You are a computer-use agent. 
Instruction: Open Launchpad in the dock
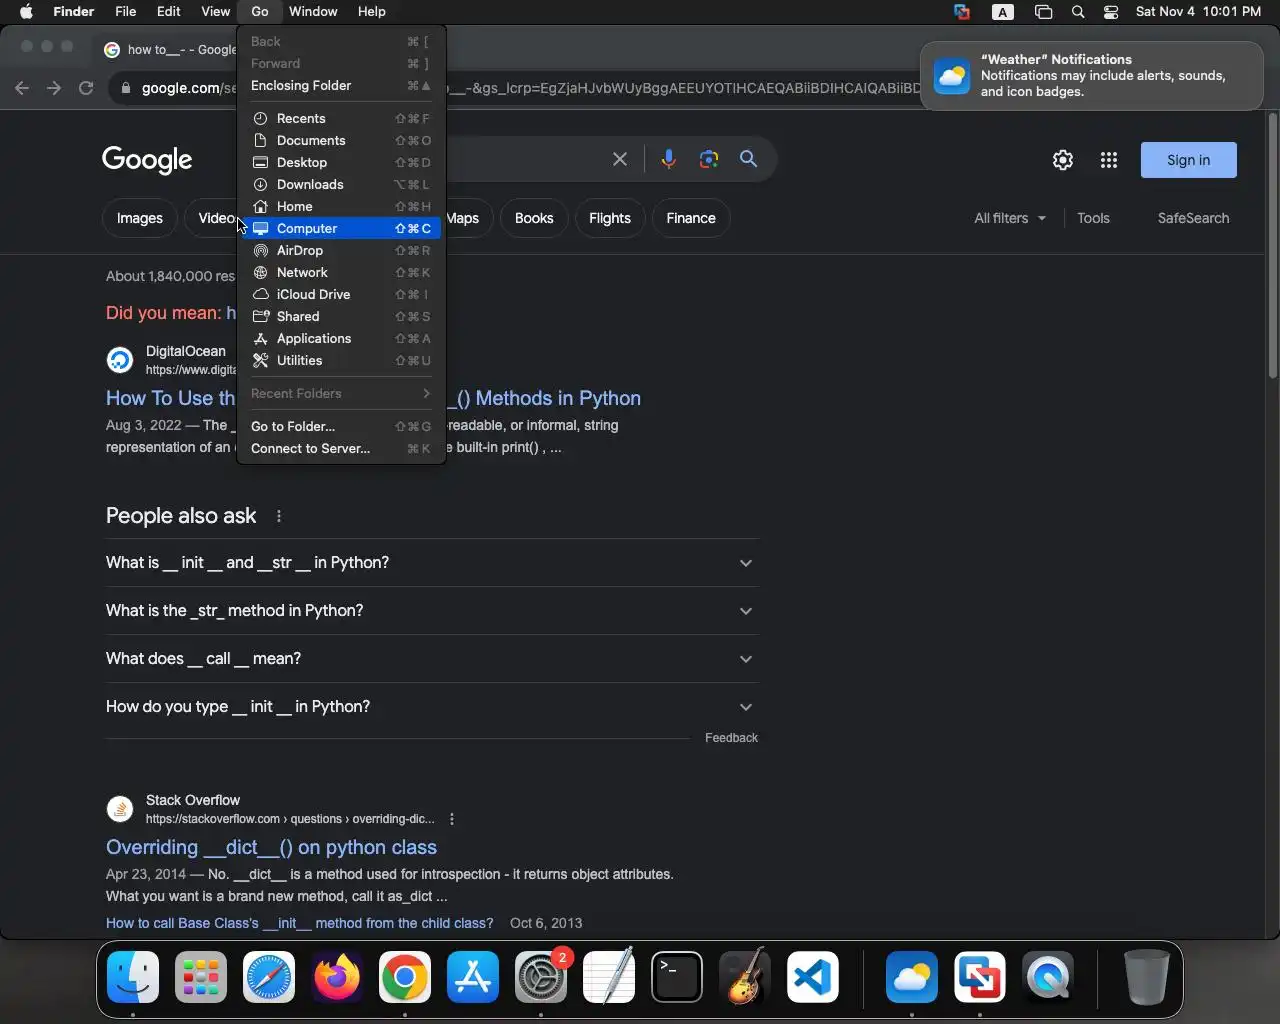[201, 977]
